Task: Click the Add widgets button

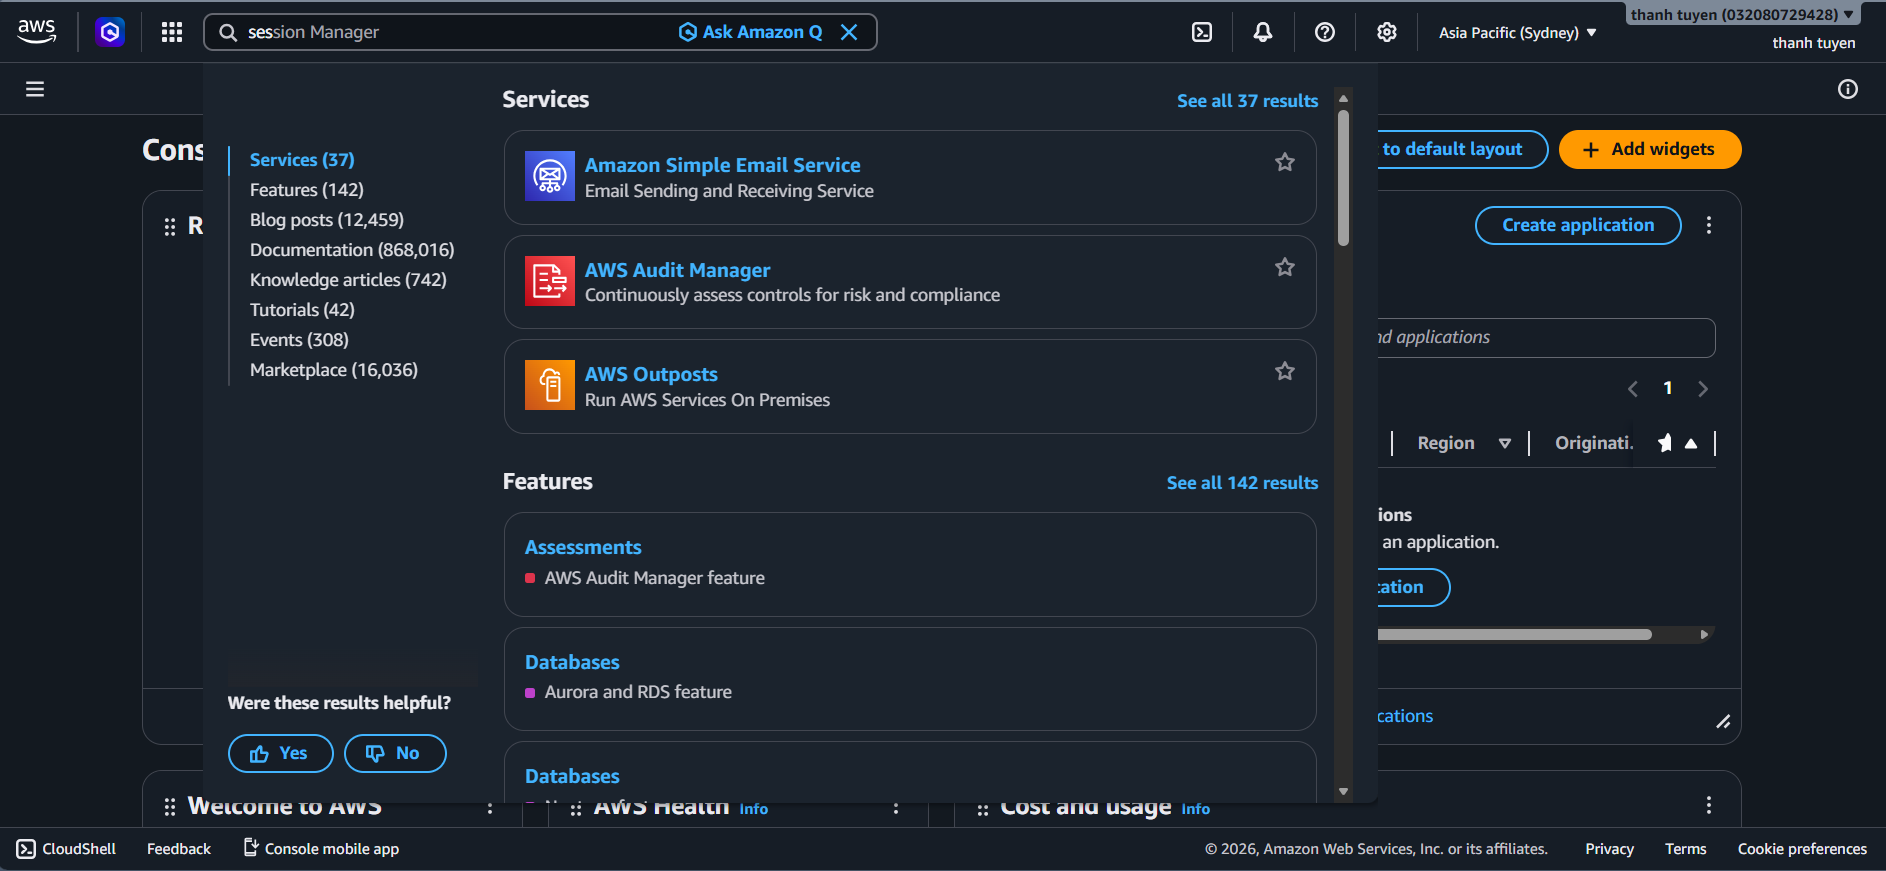Action: point(1650,149)
